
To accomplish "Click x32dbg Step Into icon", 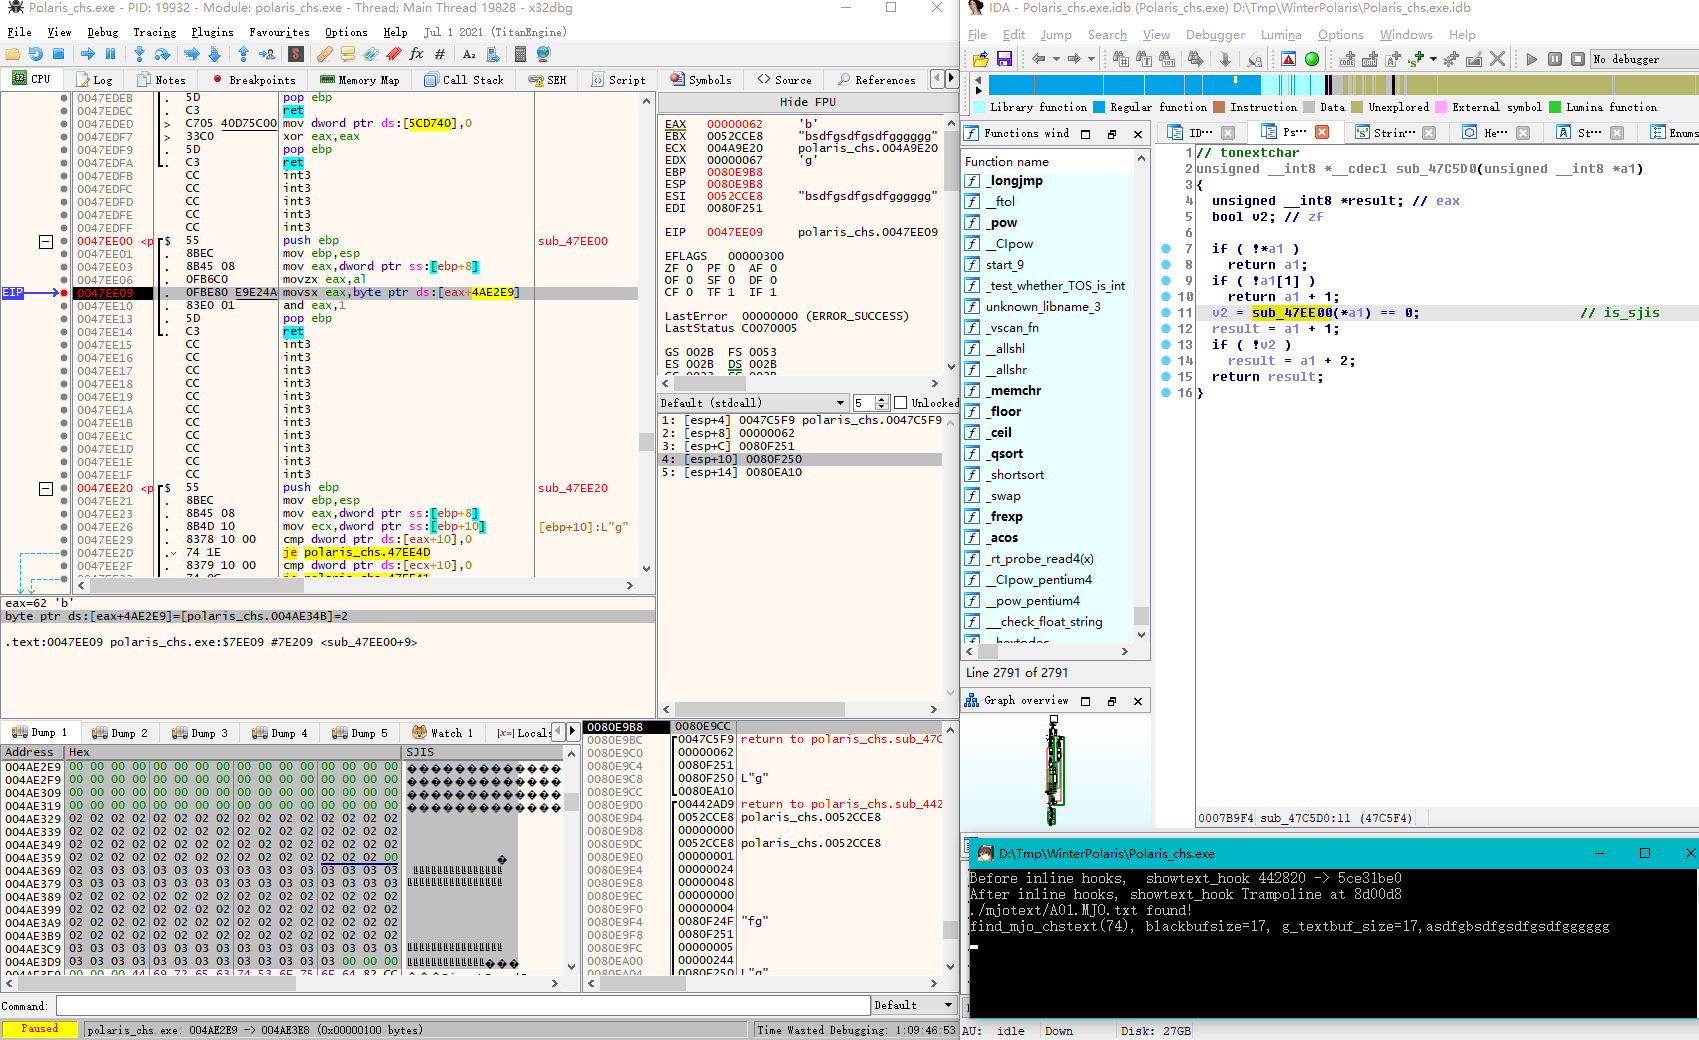I will point(139,54).
